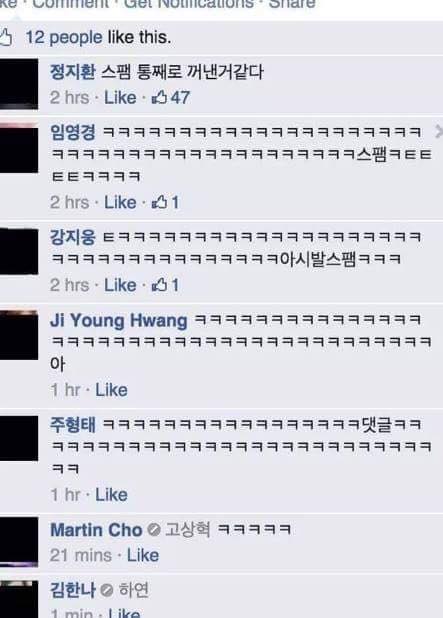Open 정지환's profile name link
The width and height of the screenshot is (443, 618).
[73, 72]
